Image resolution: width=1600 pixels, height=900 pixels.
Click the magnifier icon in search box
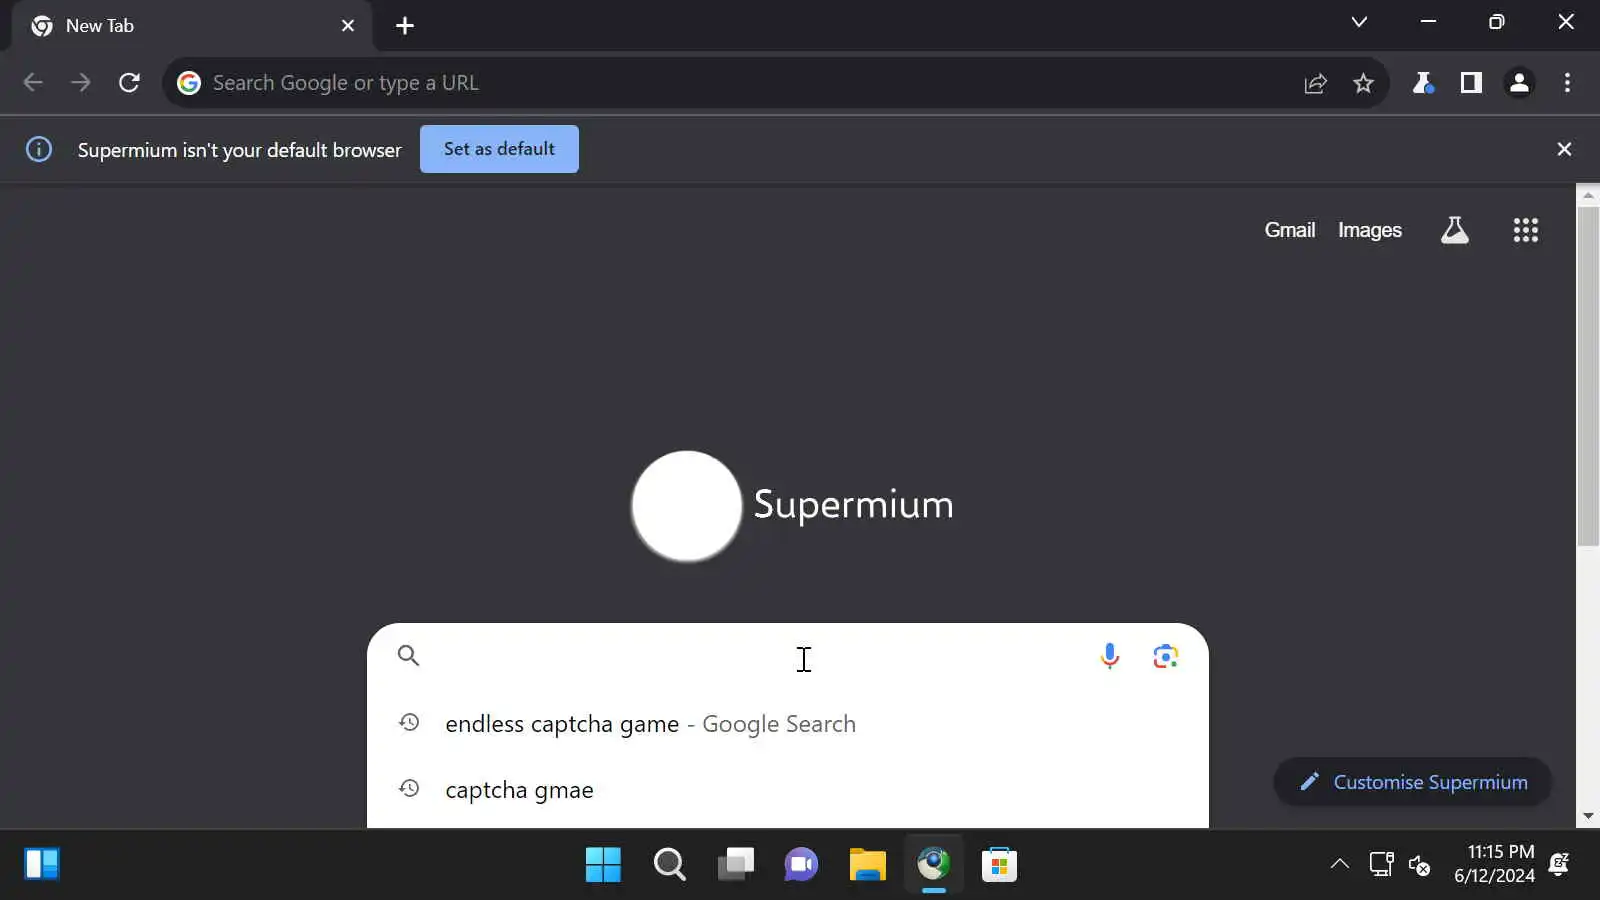pos(408,655)
